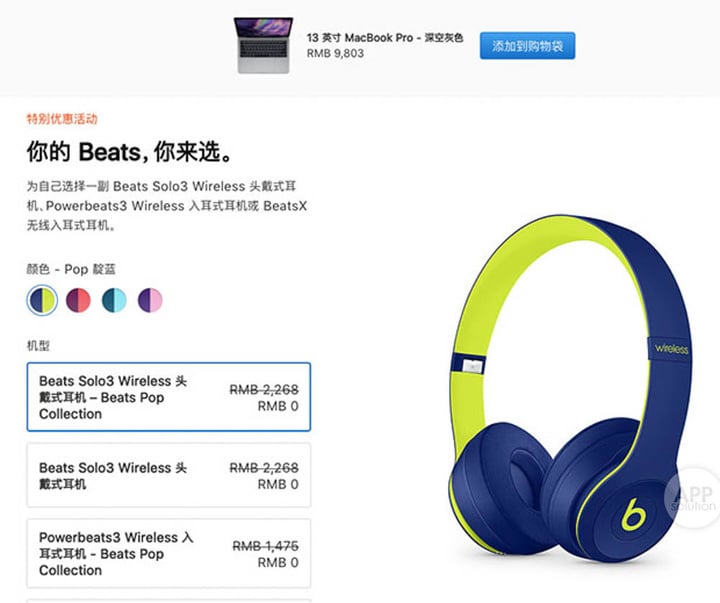Viewport: 720px width, 603px height.
Task: Click the APP solution watermark badge
Action: (x=692, y=497)
